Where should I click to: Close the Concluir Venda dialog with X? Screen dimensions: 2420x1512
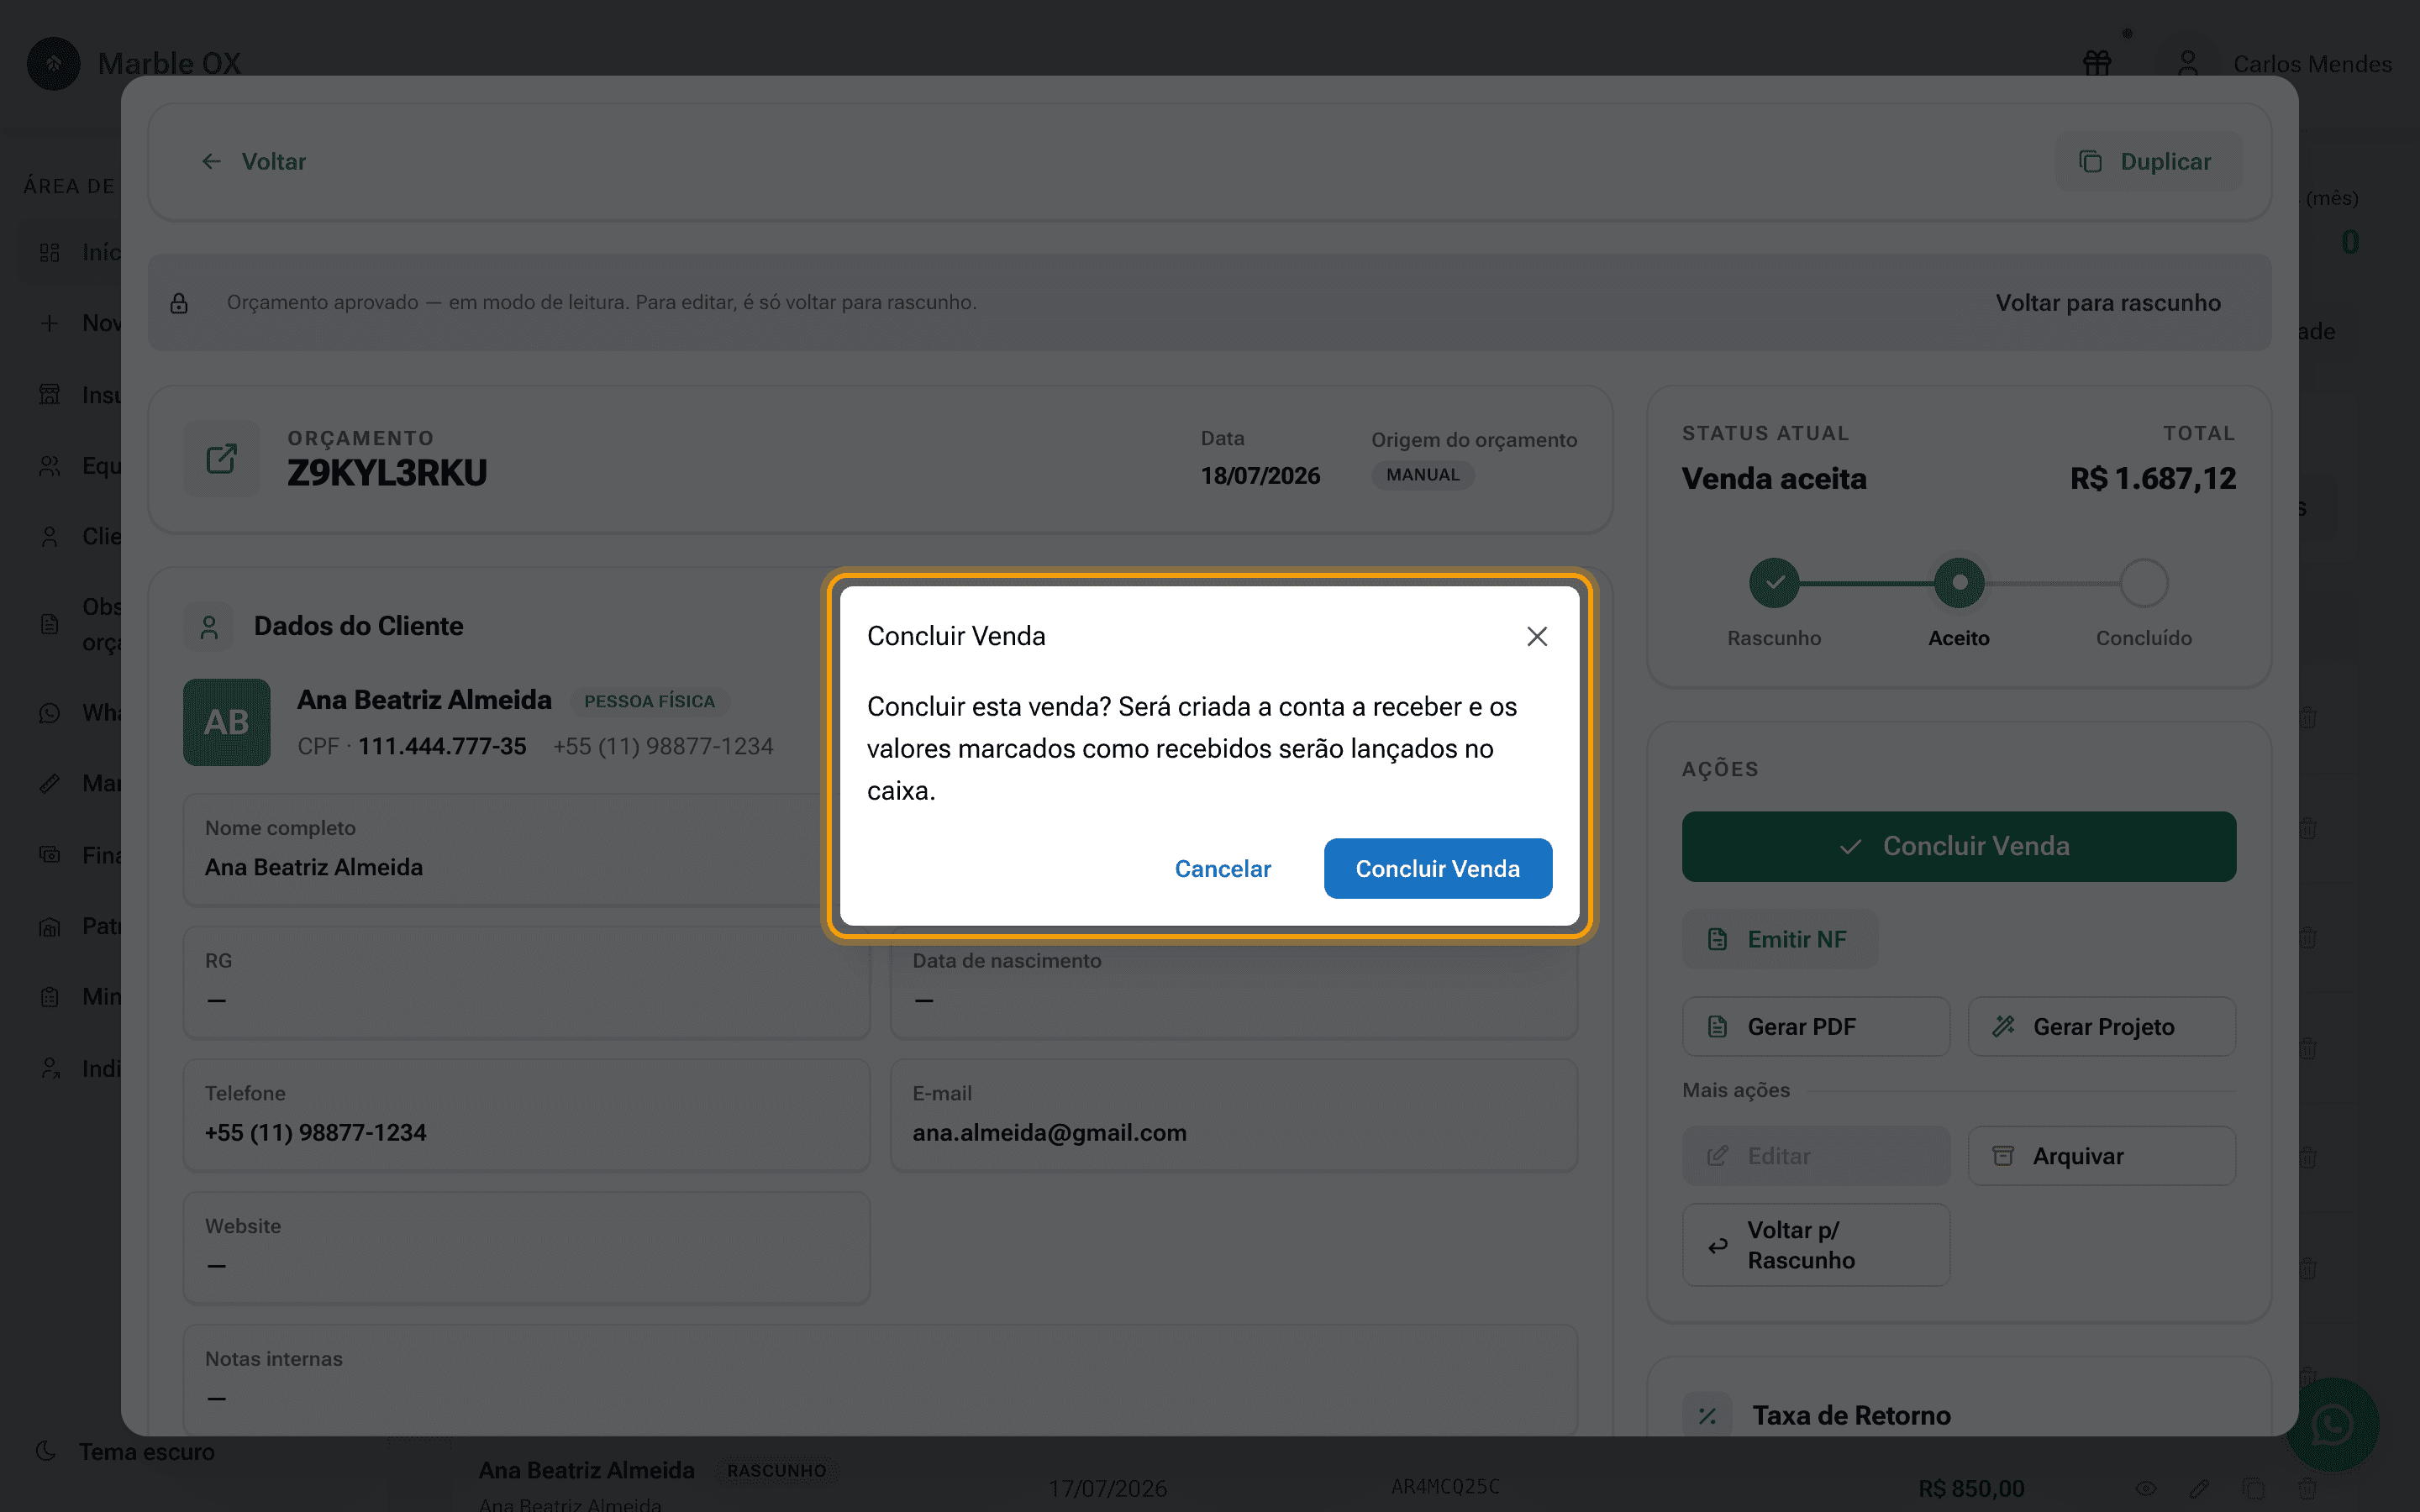[1537, 636]
